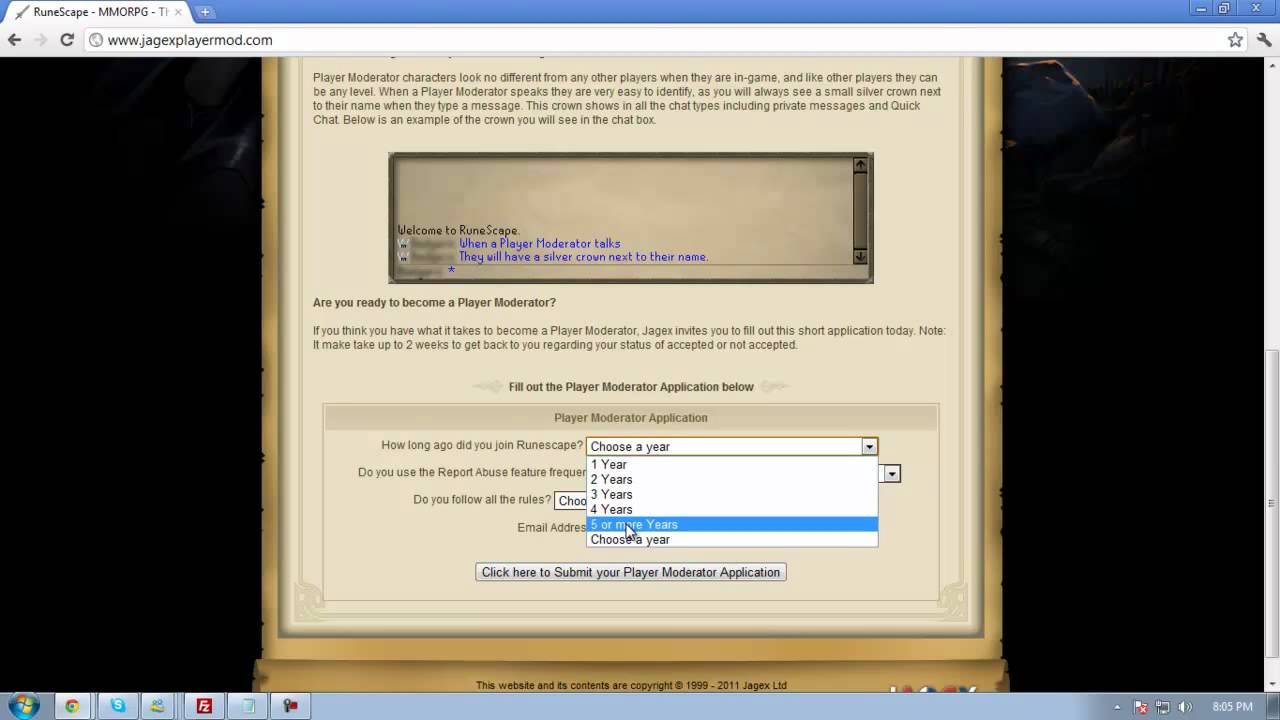
Task: Click the "Player Moderator Application" form header
Action: 631,418
